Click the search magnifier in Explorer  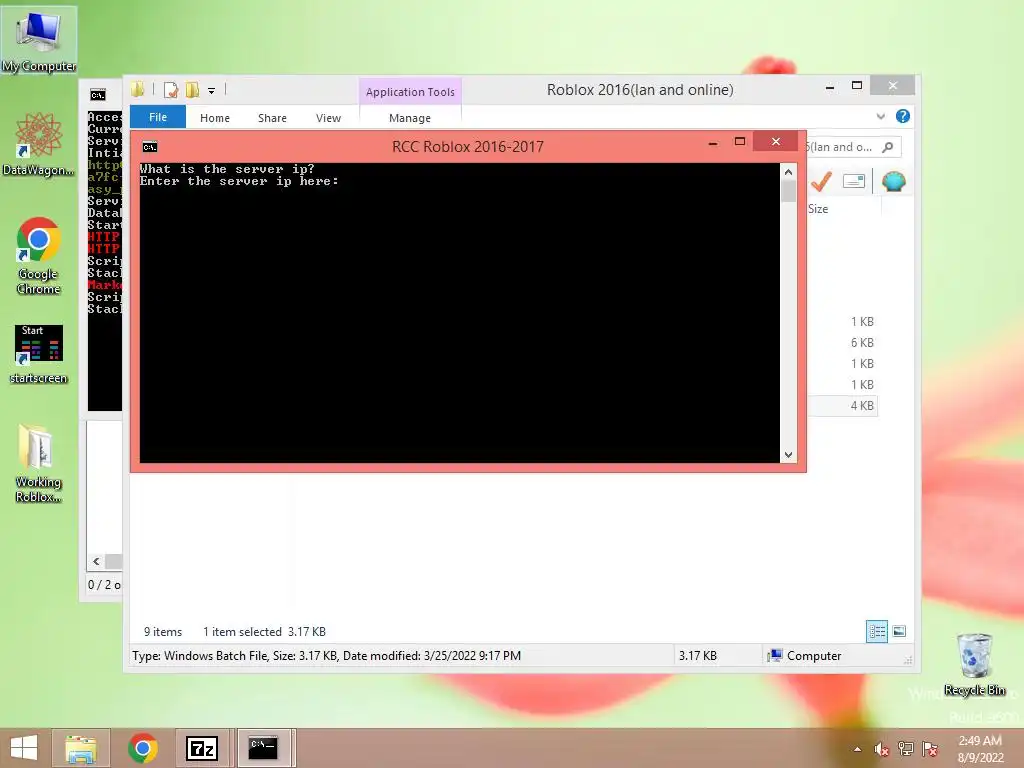(888, 147)
